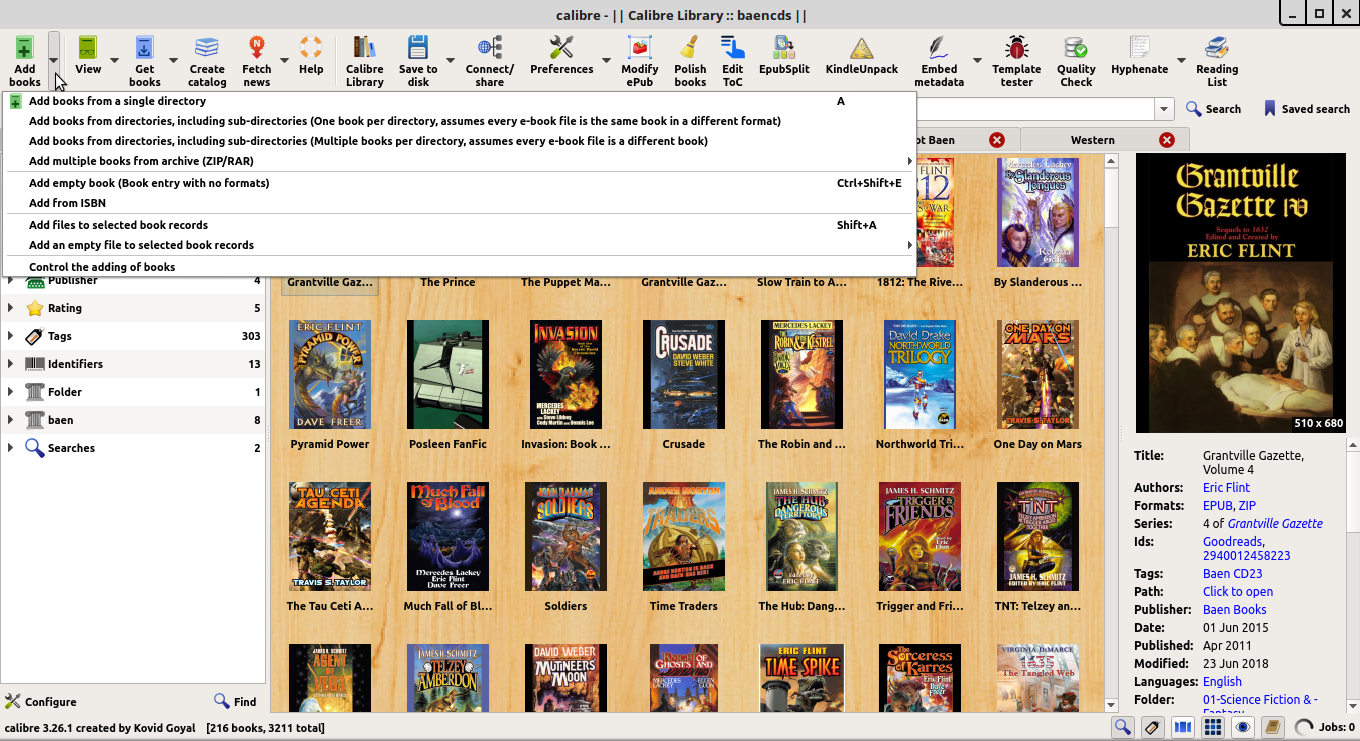The height and width of the screenshot is (741, 1360).
Task: Click the Get books icon
Action: click(x=144, y=47)
